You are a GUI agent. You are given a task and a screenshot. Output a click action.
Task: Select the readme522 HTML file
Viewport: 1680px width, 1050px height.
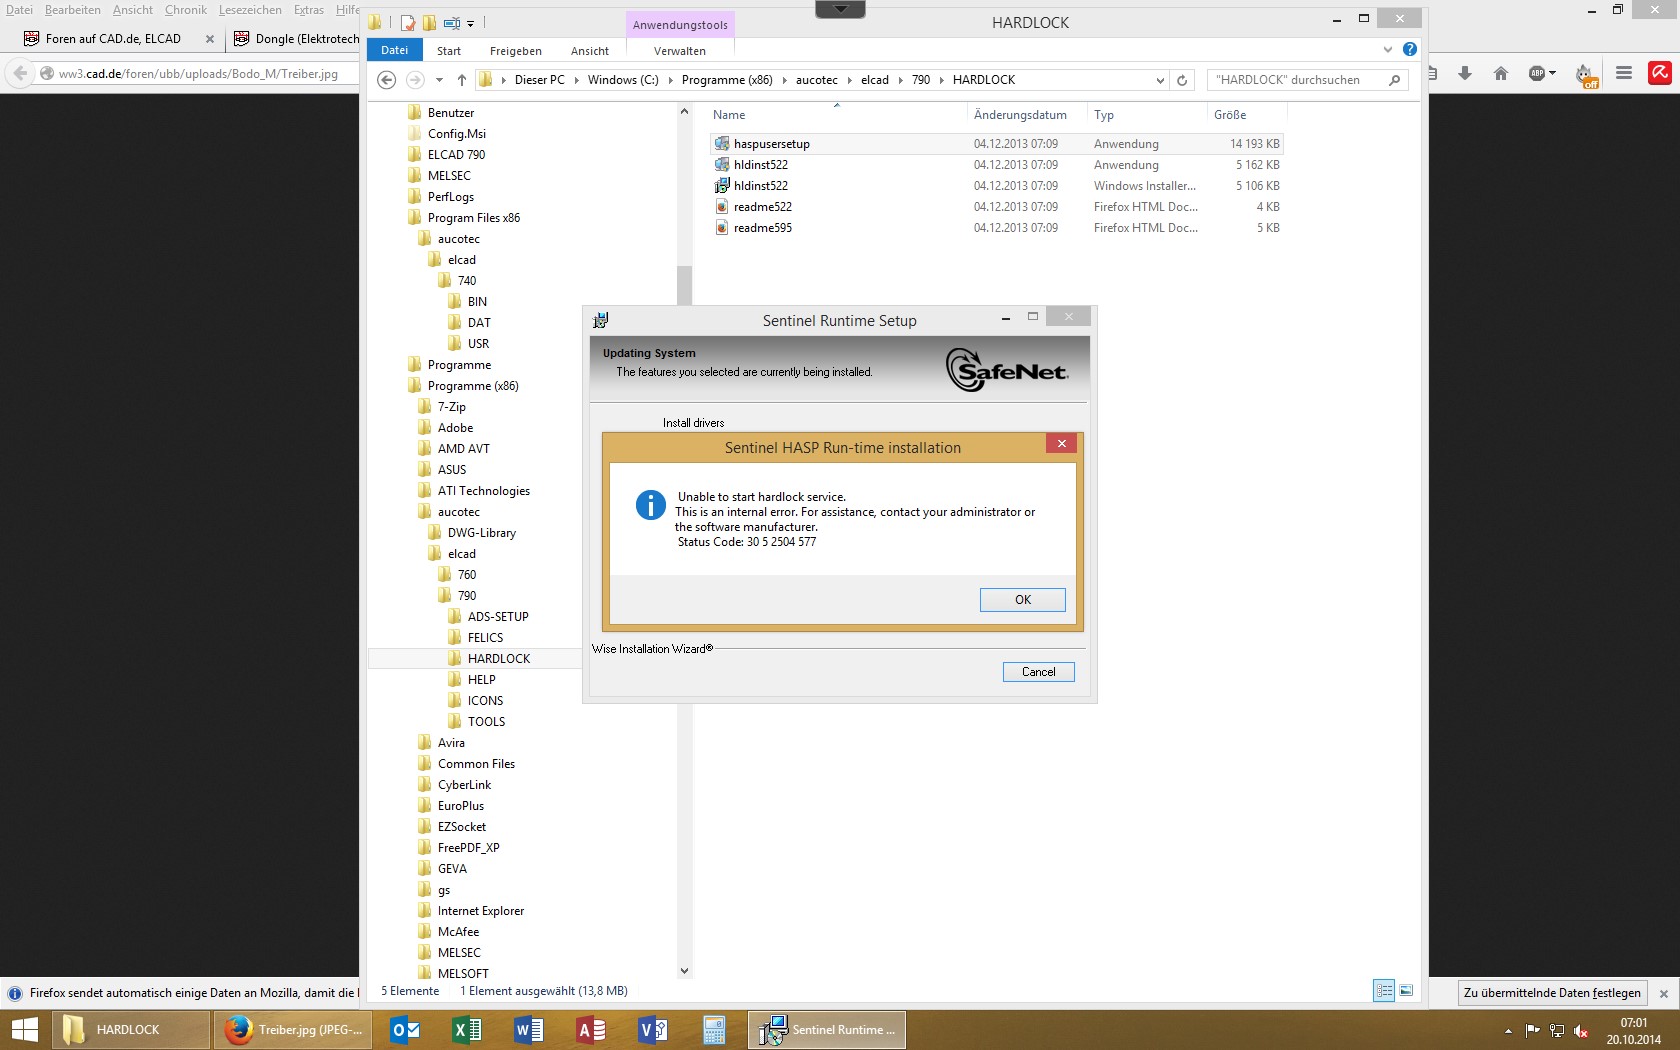pos(763,207)
